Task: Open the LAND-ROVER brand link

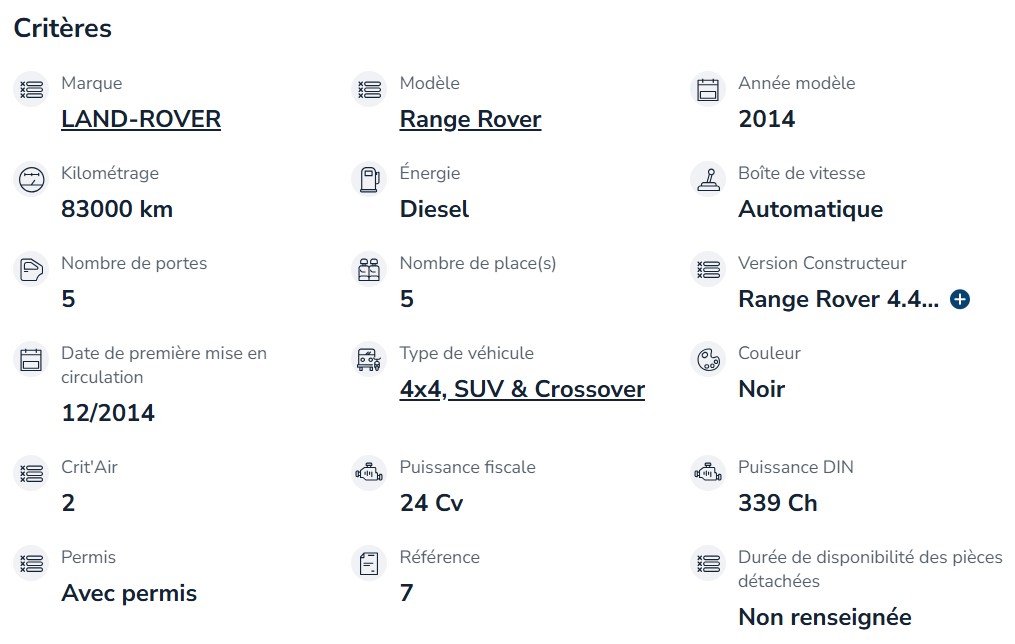Action: [x=141, y=119]
